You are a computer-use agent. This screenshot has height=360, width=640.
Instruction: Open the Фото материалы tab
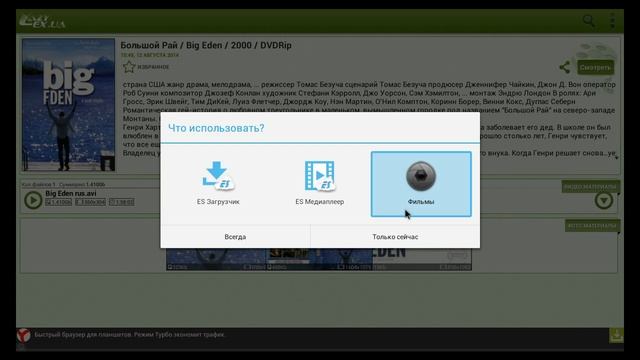(x=592, y=226)
